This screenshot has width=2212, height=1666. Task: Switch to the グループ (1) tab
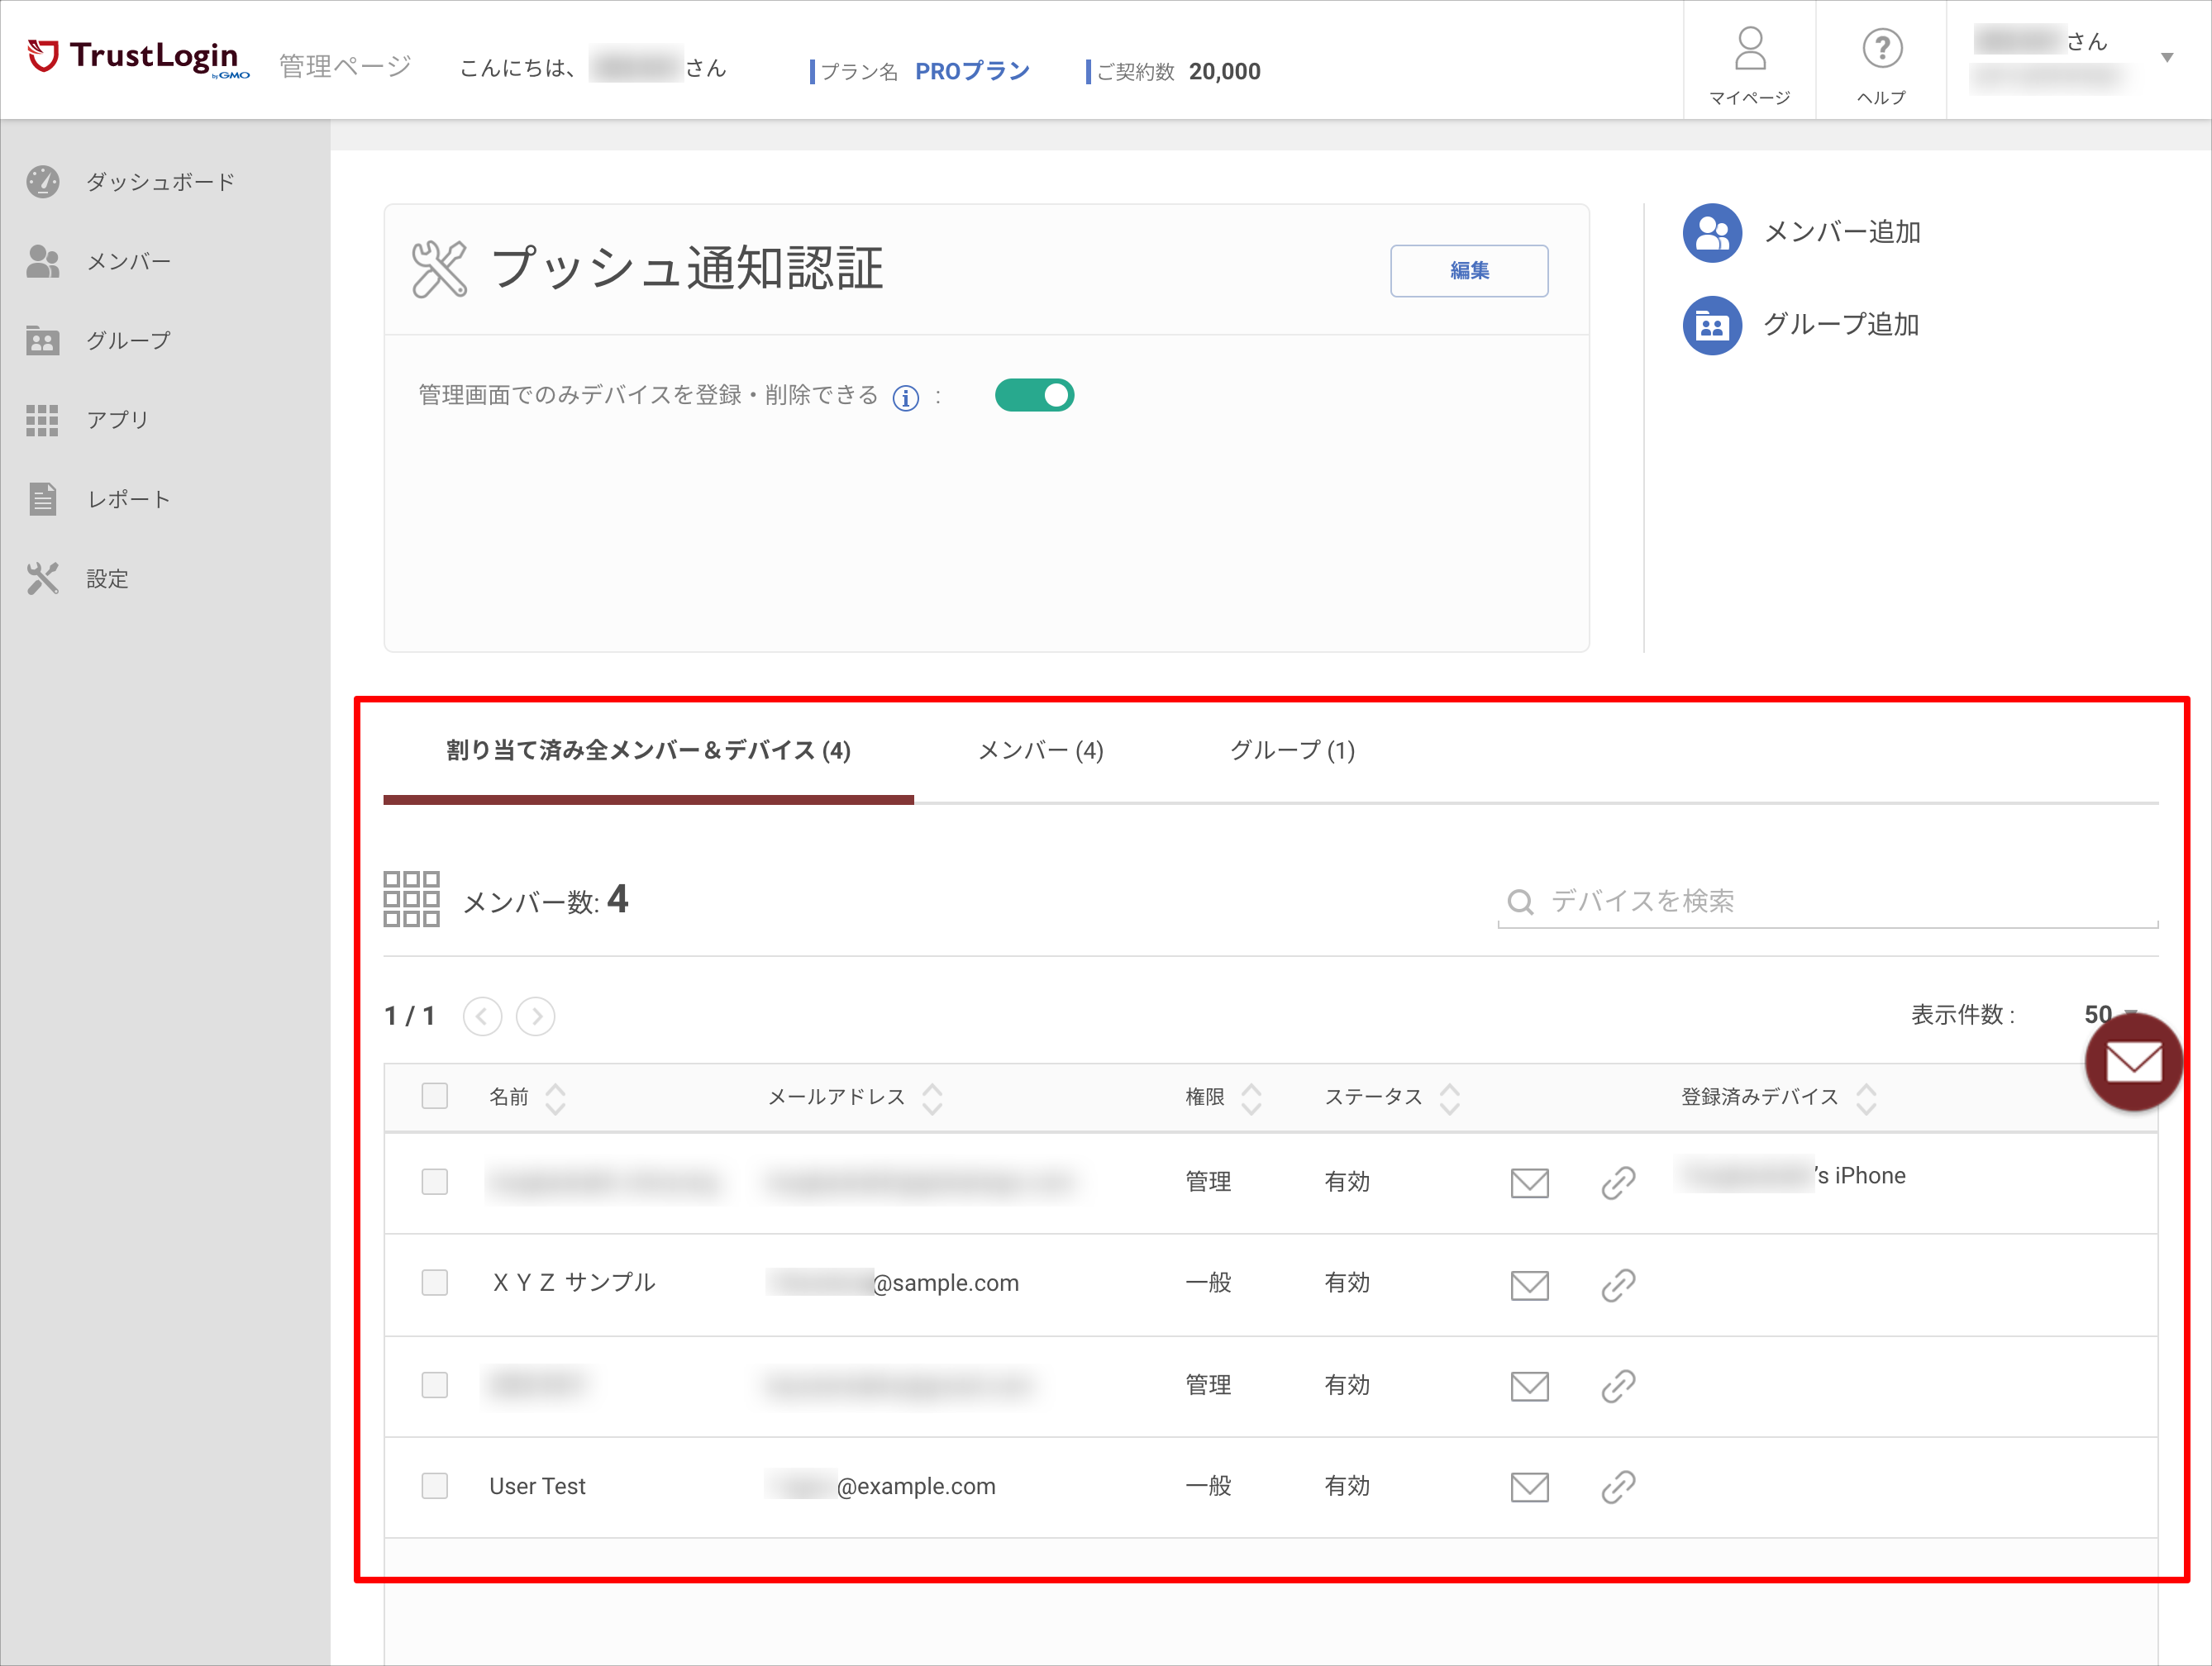point(1292,751)
